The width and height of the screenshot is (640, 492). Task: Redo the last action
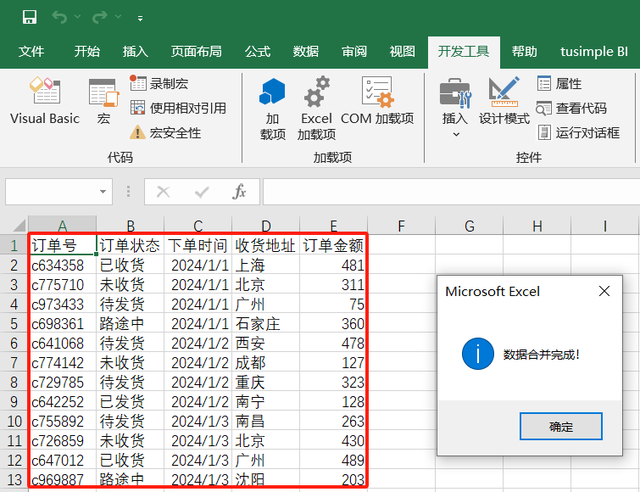100,17
